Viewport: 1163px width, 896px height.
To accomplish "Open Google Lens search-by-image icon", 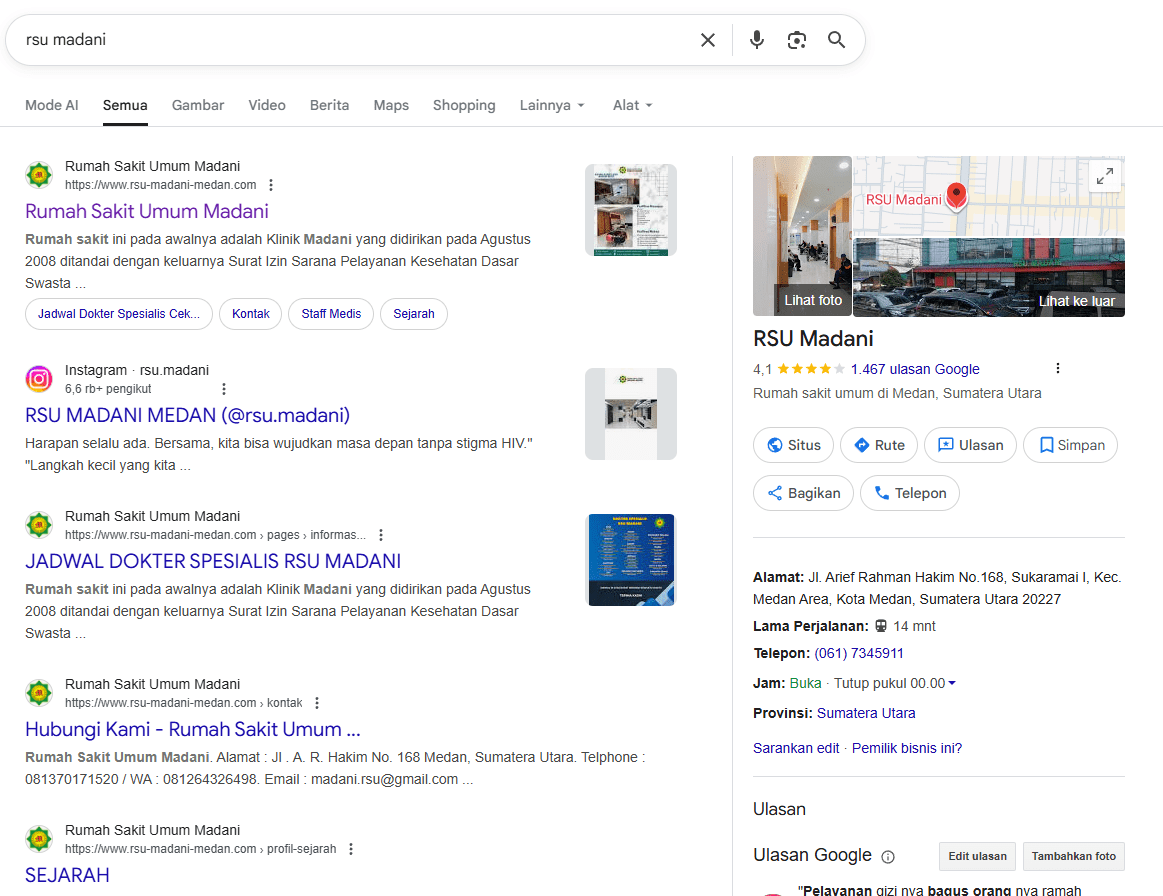I will (795, 40).
